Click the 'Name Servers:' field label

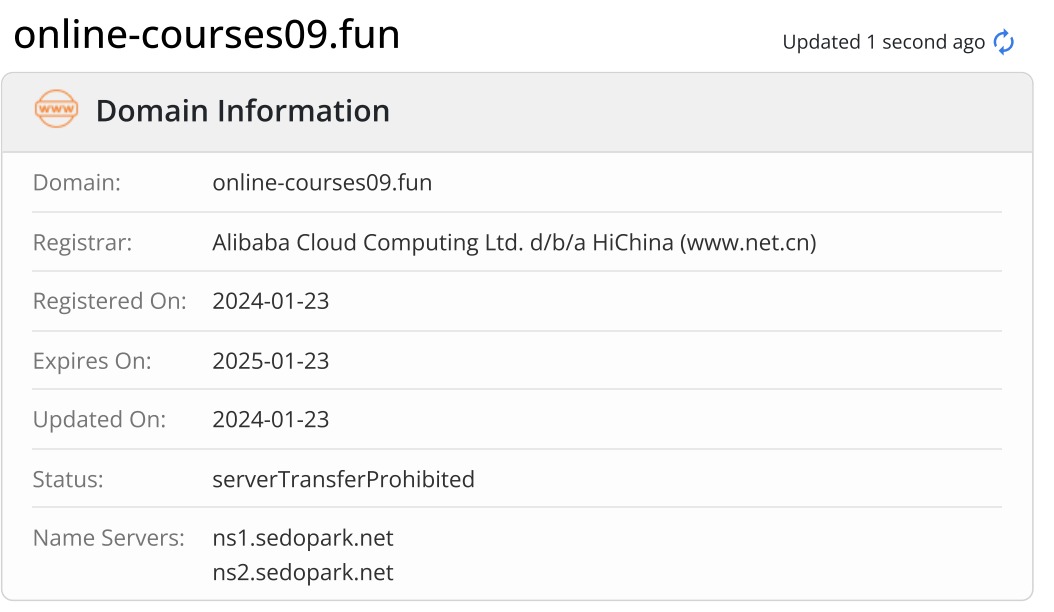point(109,538)
